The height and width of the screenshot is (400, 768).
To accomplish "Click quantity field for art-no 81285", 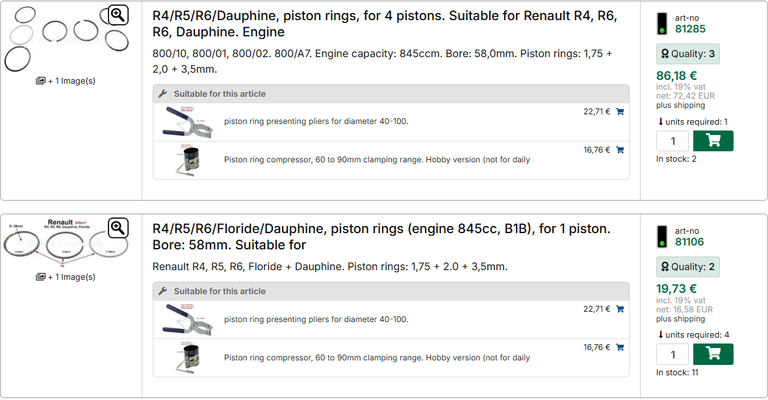I will pyautogui.click(x=673, y=141).
